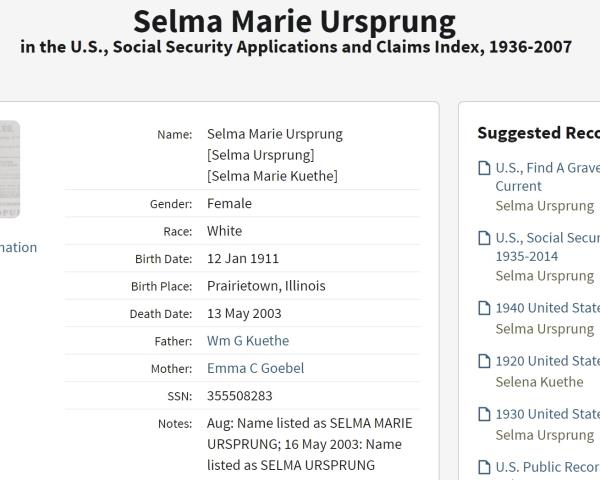
Task: Click document icon beside U.S. Public Records
Action: pyautogui.click(x=484, y=467)
